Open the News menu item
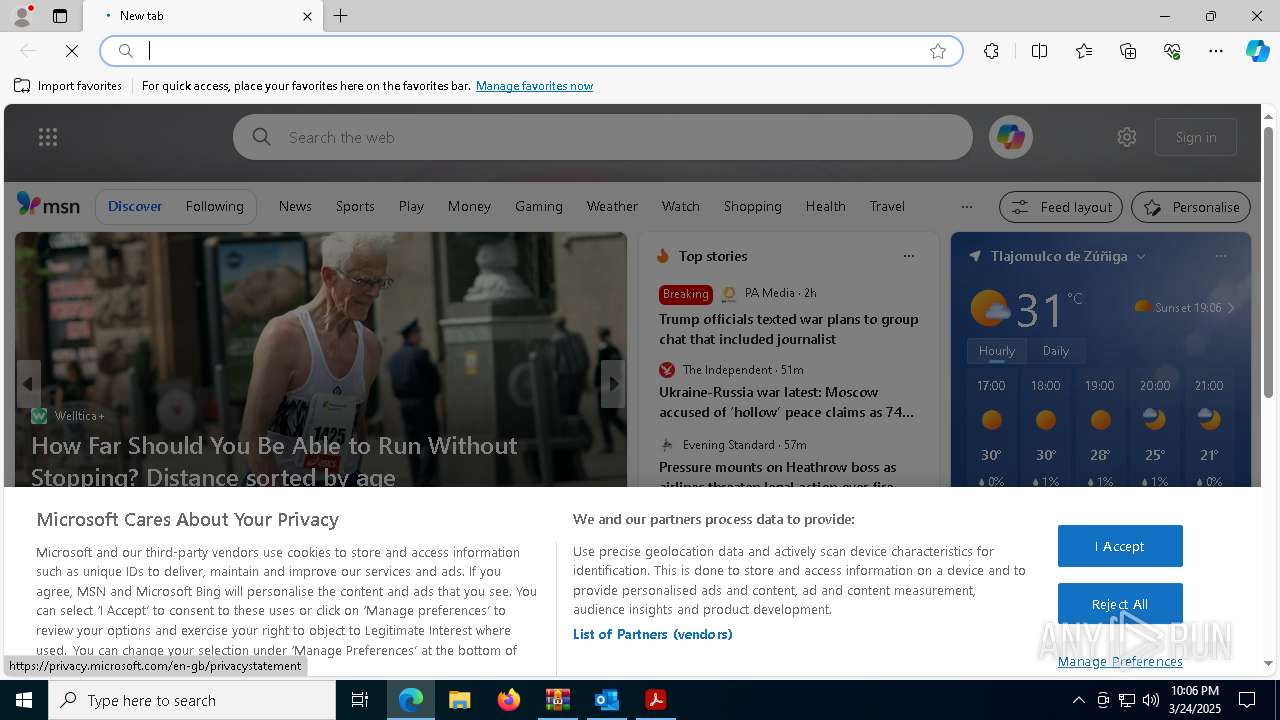 click(295, 206)
